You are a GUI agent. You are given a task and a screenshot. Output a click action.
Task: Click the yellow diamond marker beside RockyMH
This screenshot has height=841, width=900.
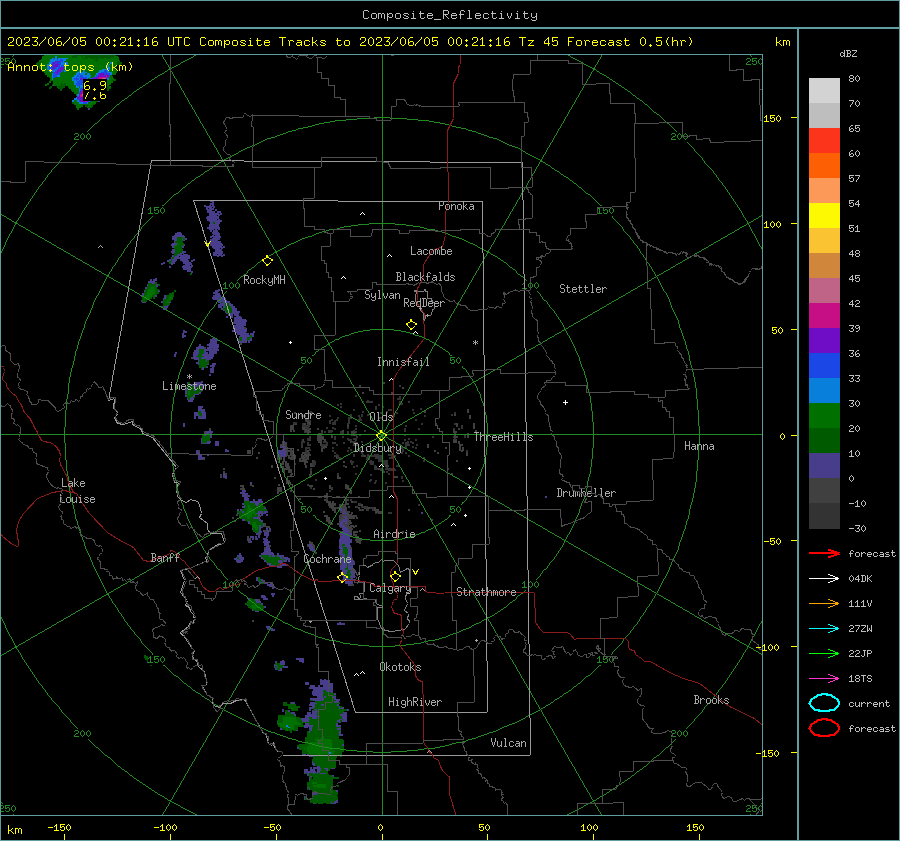(x=267, y=261)
